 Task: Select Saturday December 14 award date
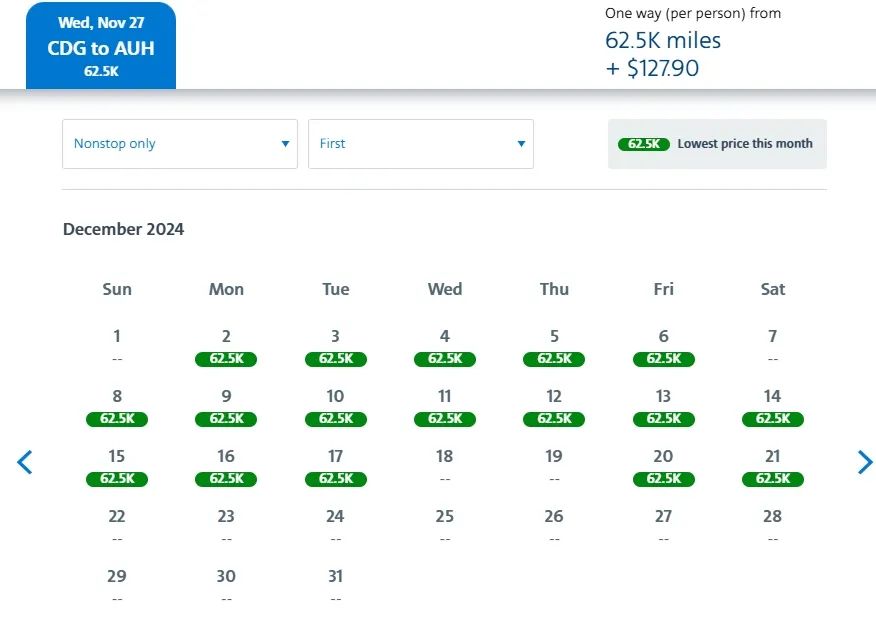click(772, 408)
